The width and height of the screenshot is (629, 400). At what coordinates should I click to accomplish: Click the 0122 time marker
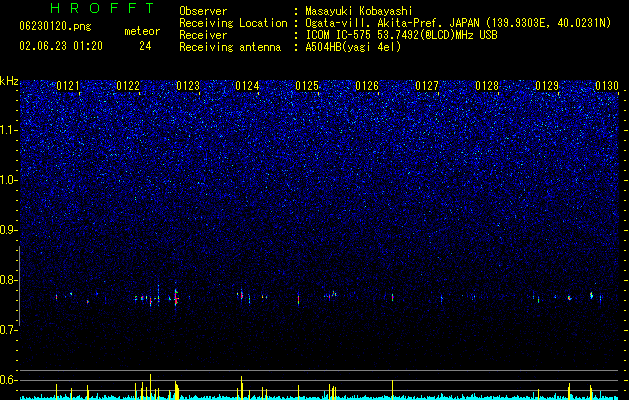pos(128,86)
